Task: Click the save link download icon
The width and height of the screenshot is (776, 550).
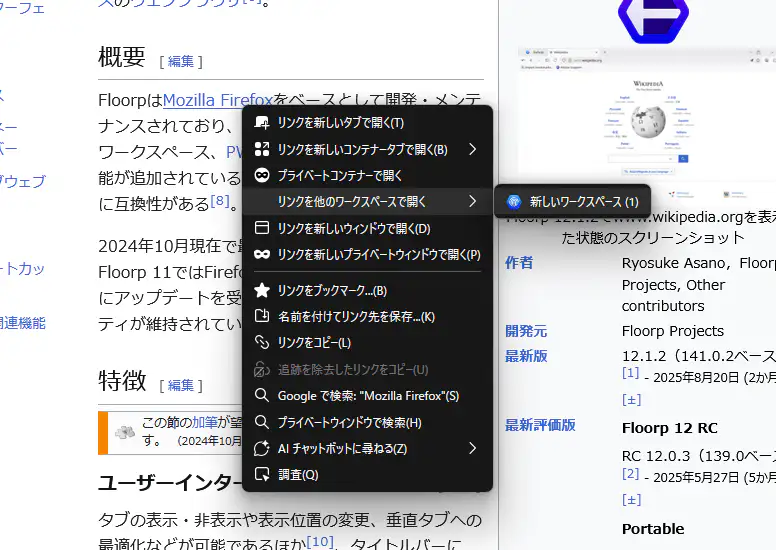Action: 261,316
